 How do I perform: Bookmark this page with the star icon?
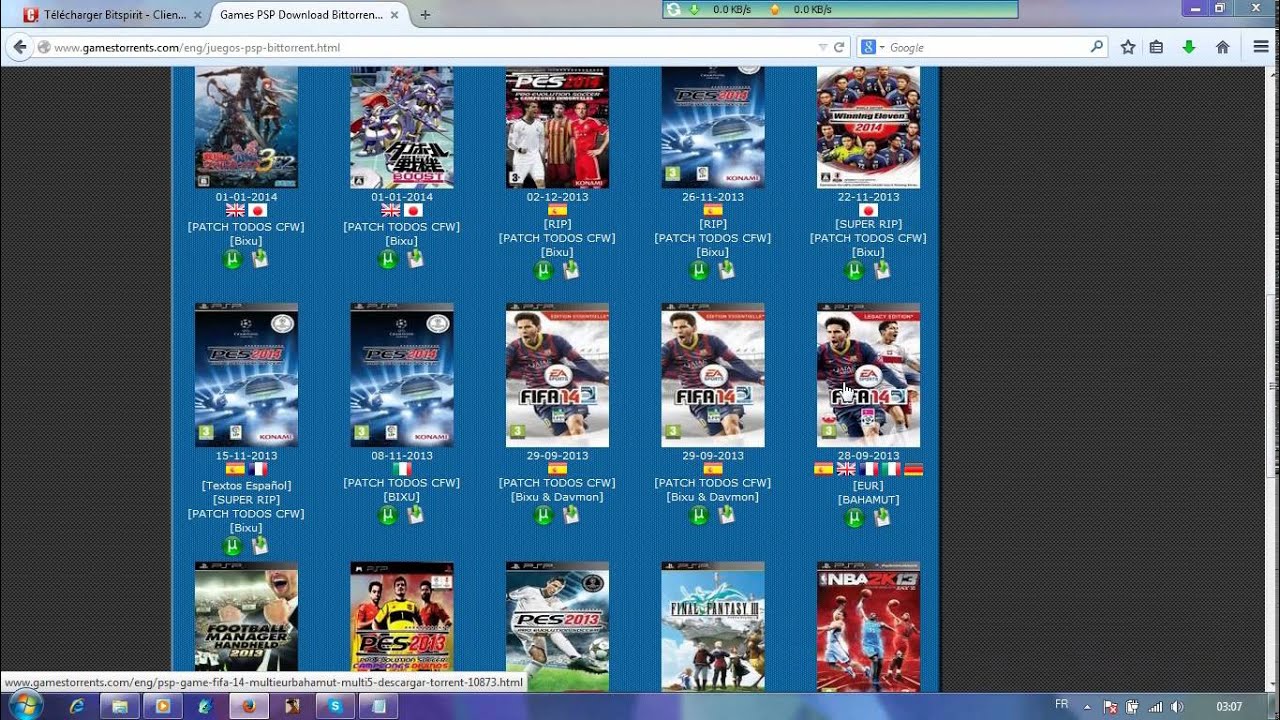tap(1128, 47)
